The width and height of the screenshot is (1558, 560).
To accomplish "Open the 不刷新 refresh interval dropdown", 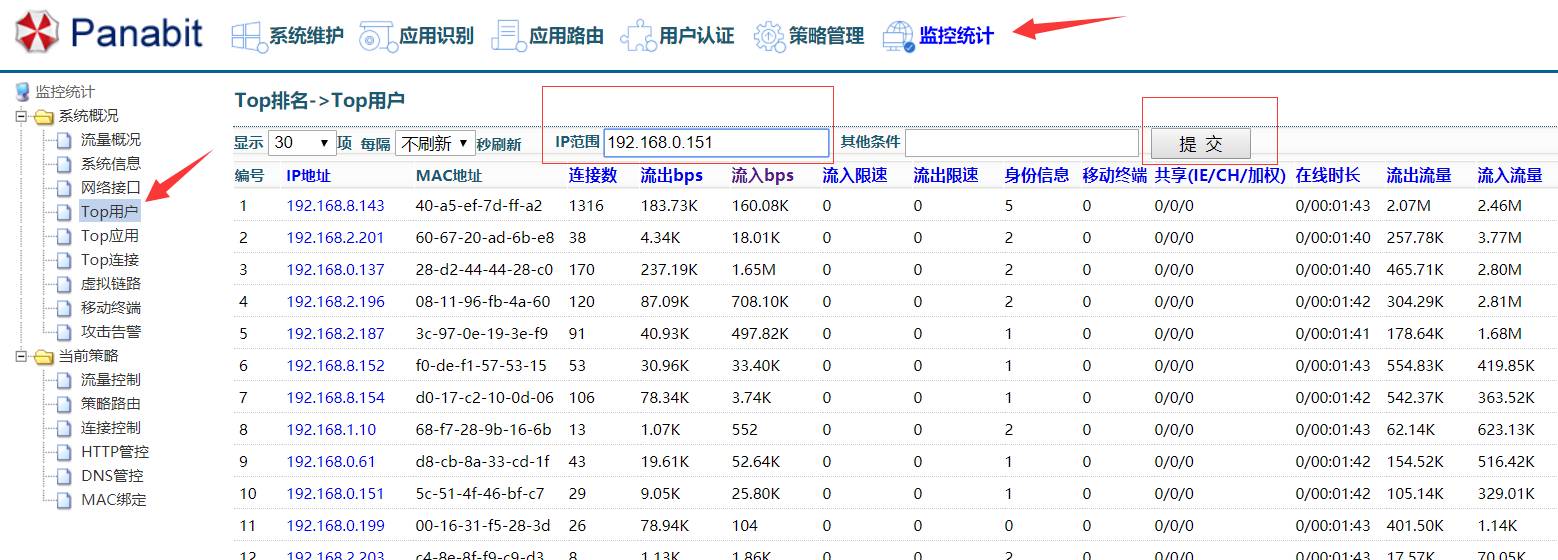I will pyautogui.click(x=434, y=143).
